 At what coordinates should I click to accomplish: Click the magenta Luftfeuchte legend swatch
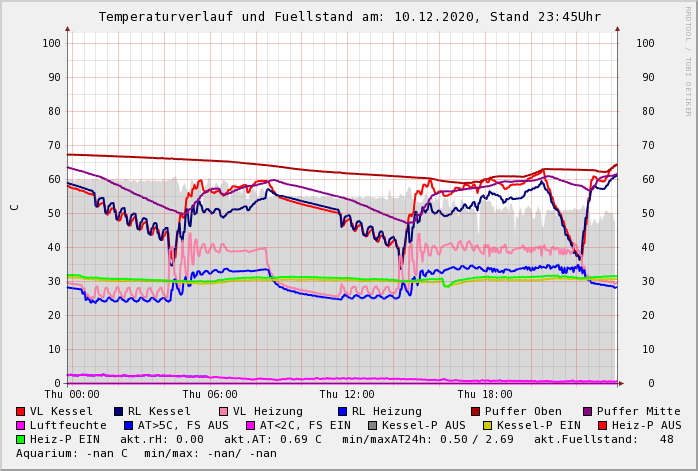click(x=20, y=425)
